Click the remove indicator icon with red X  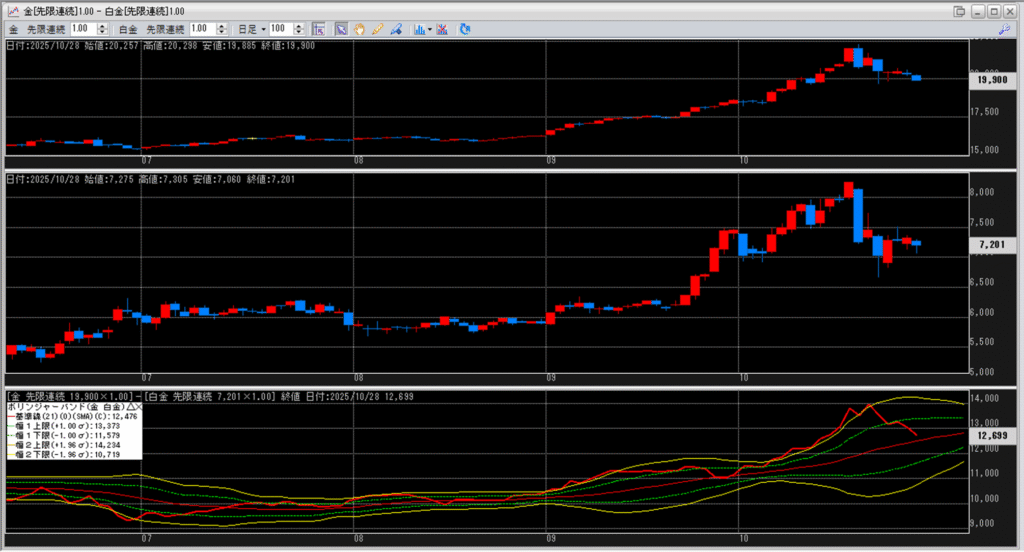coord(441,29)
